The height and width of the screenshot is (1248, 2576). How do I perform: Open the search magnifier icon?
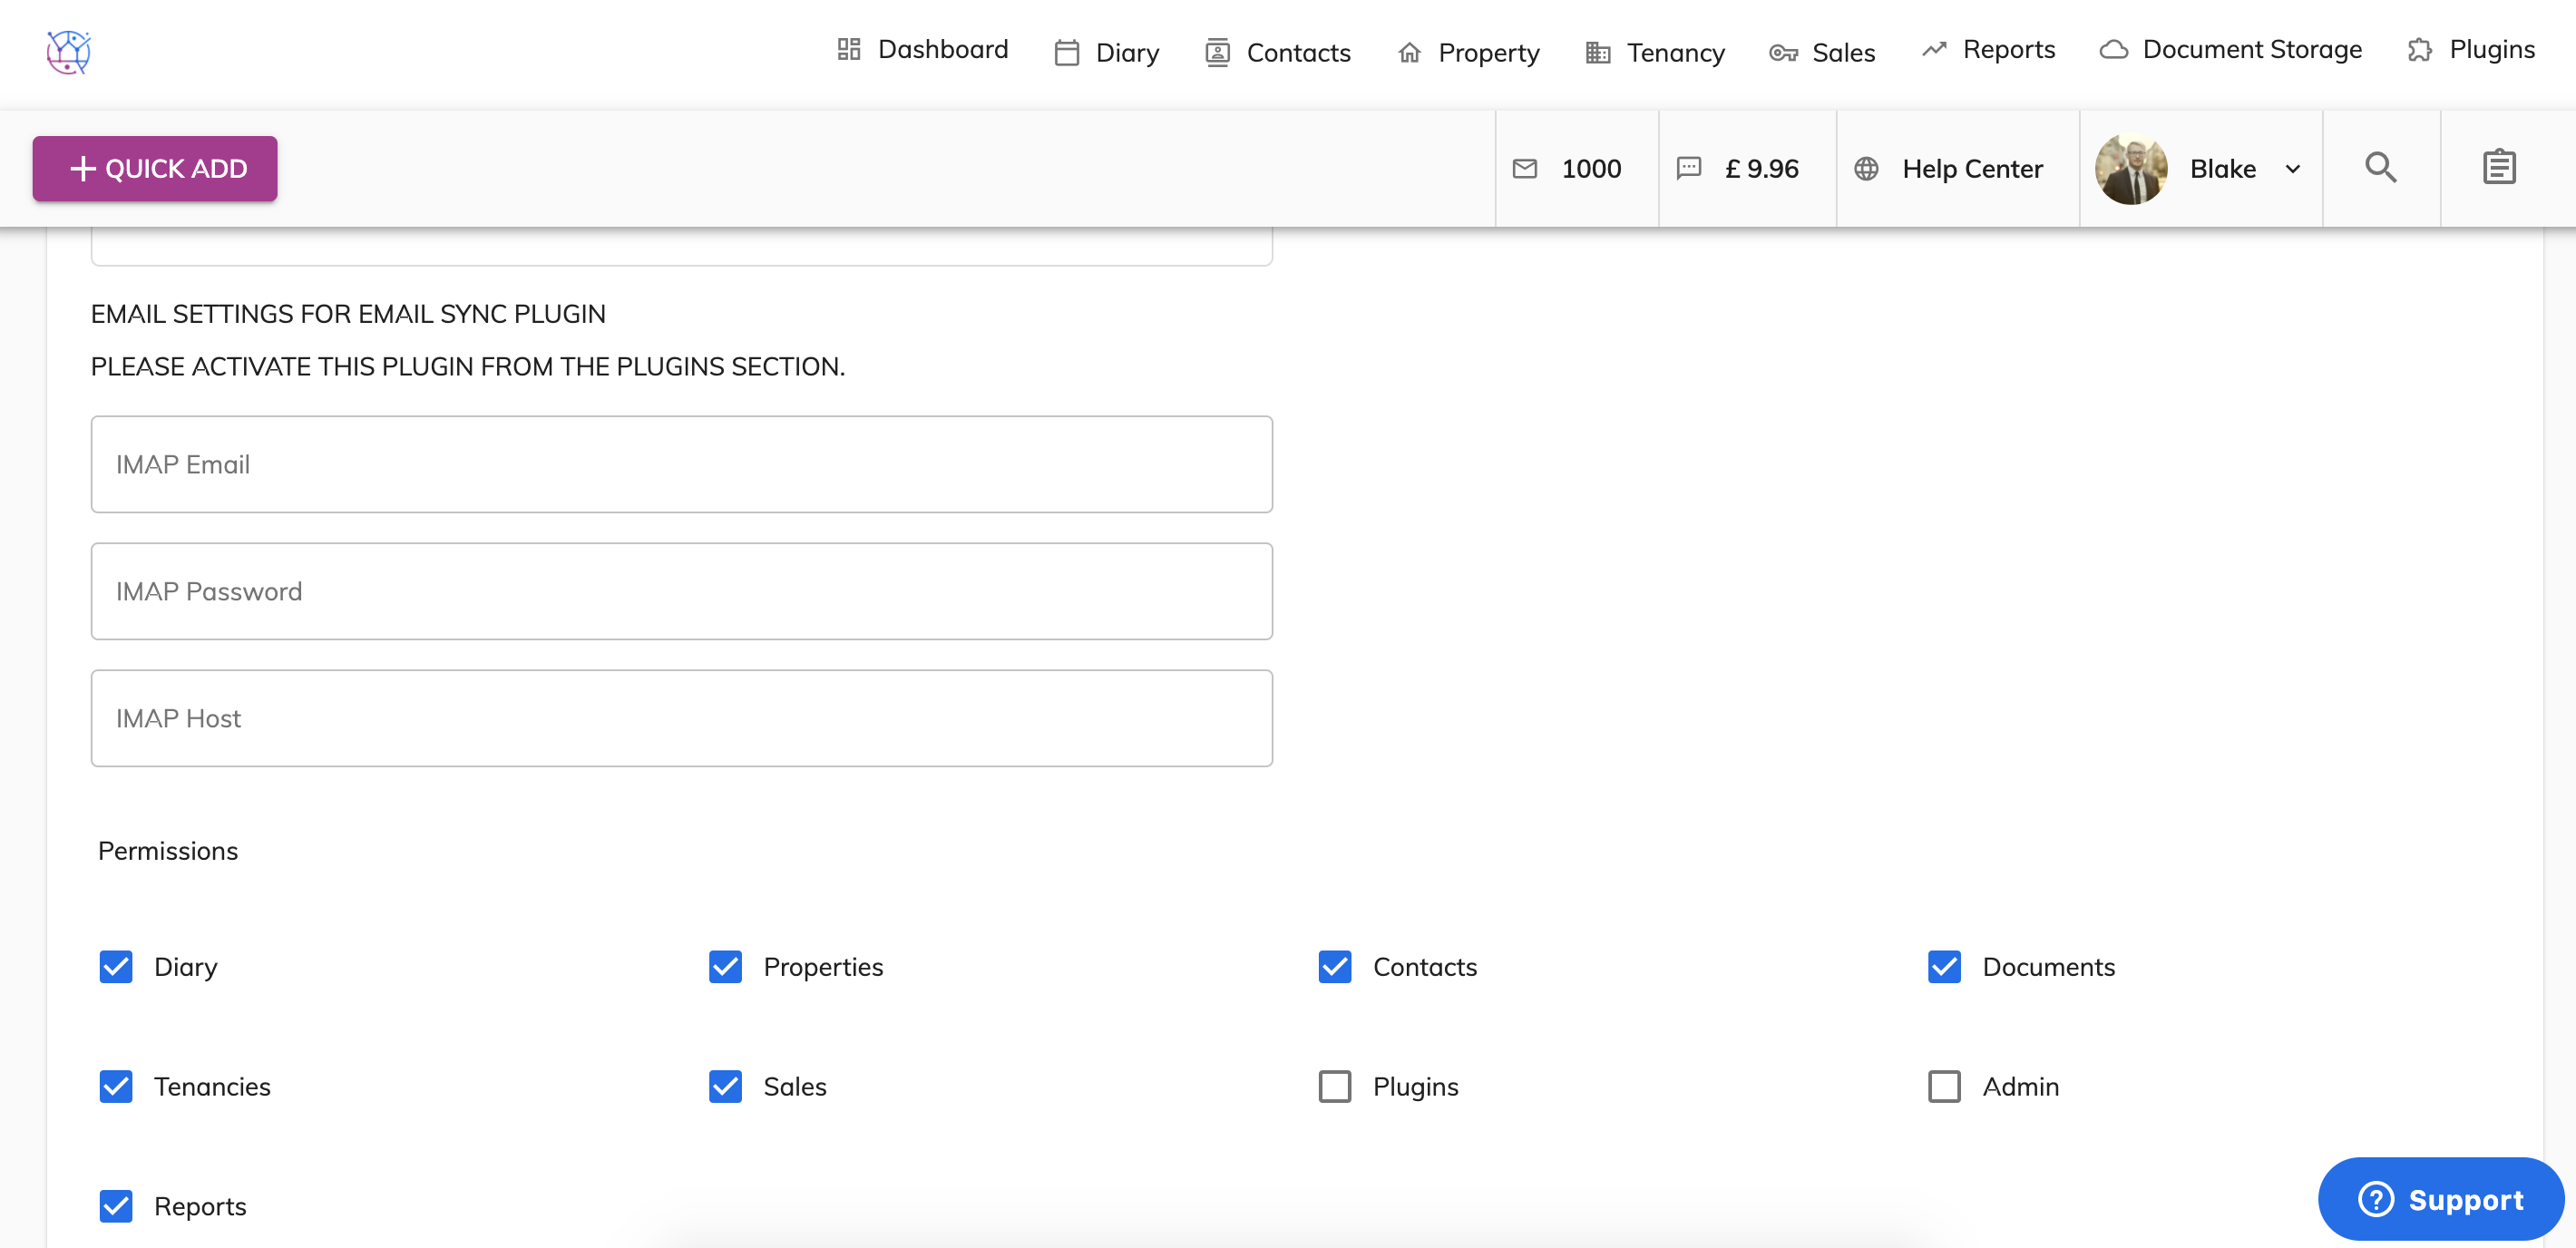[2380, 168]
